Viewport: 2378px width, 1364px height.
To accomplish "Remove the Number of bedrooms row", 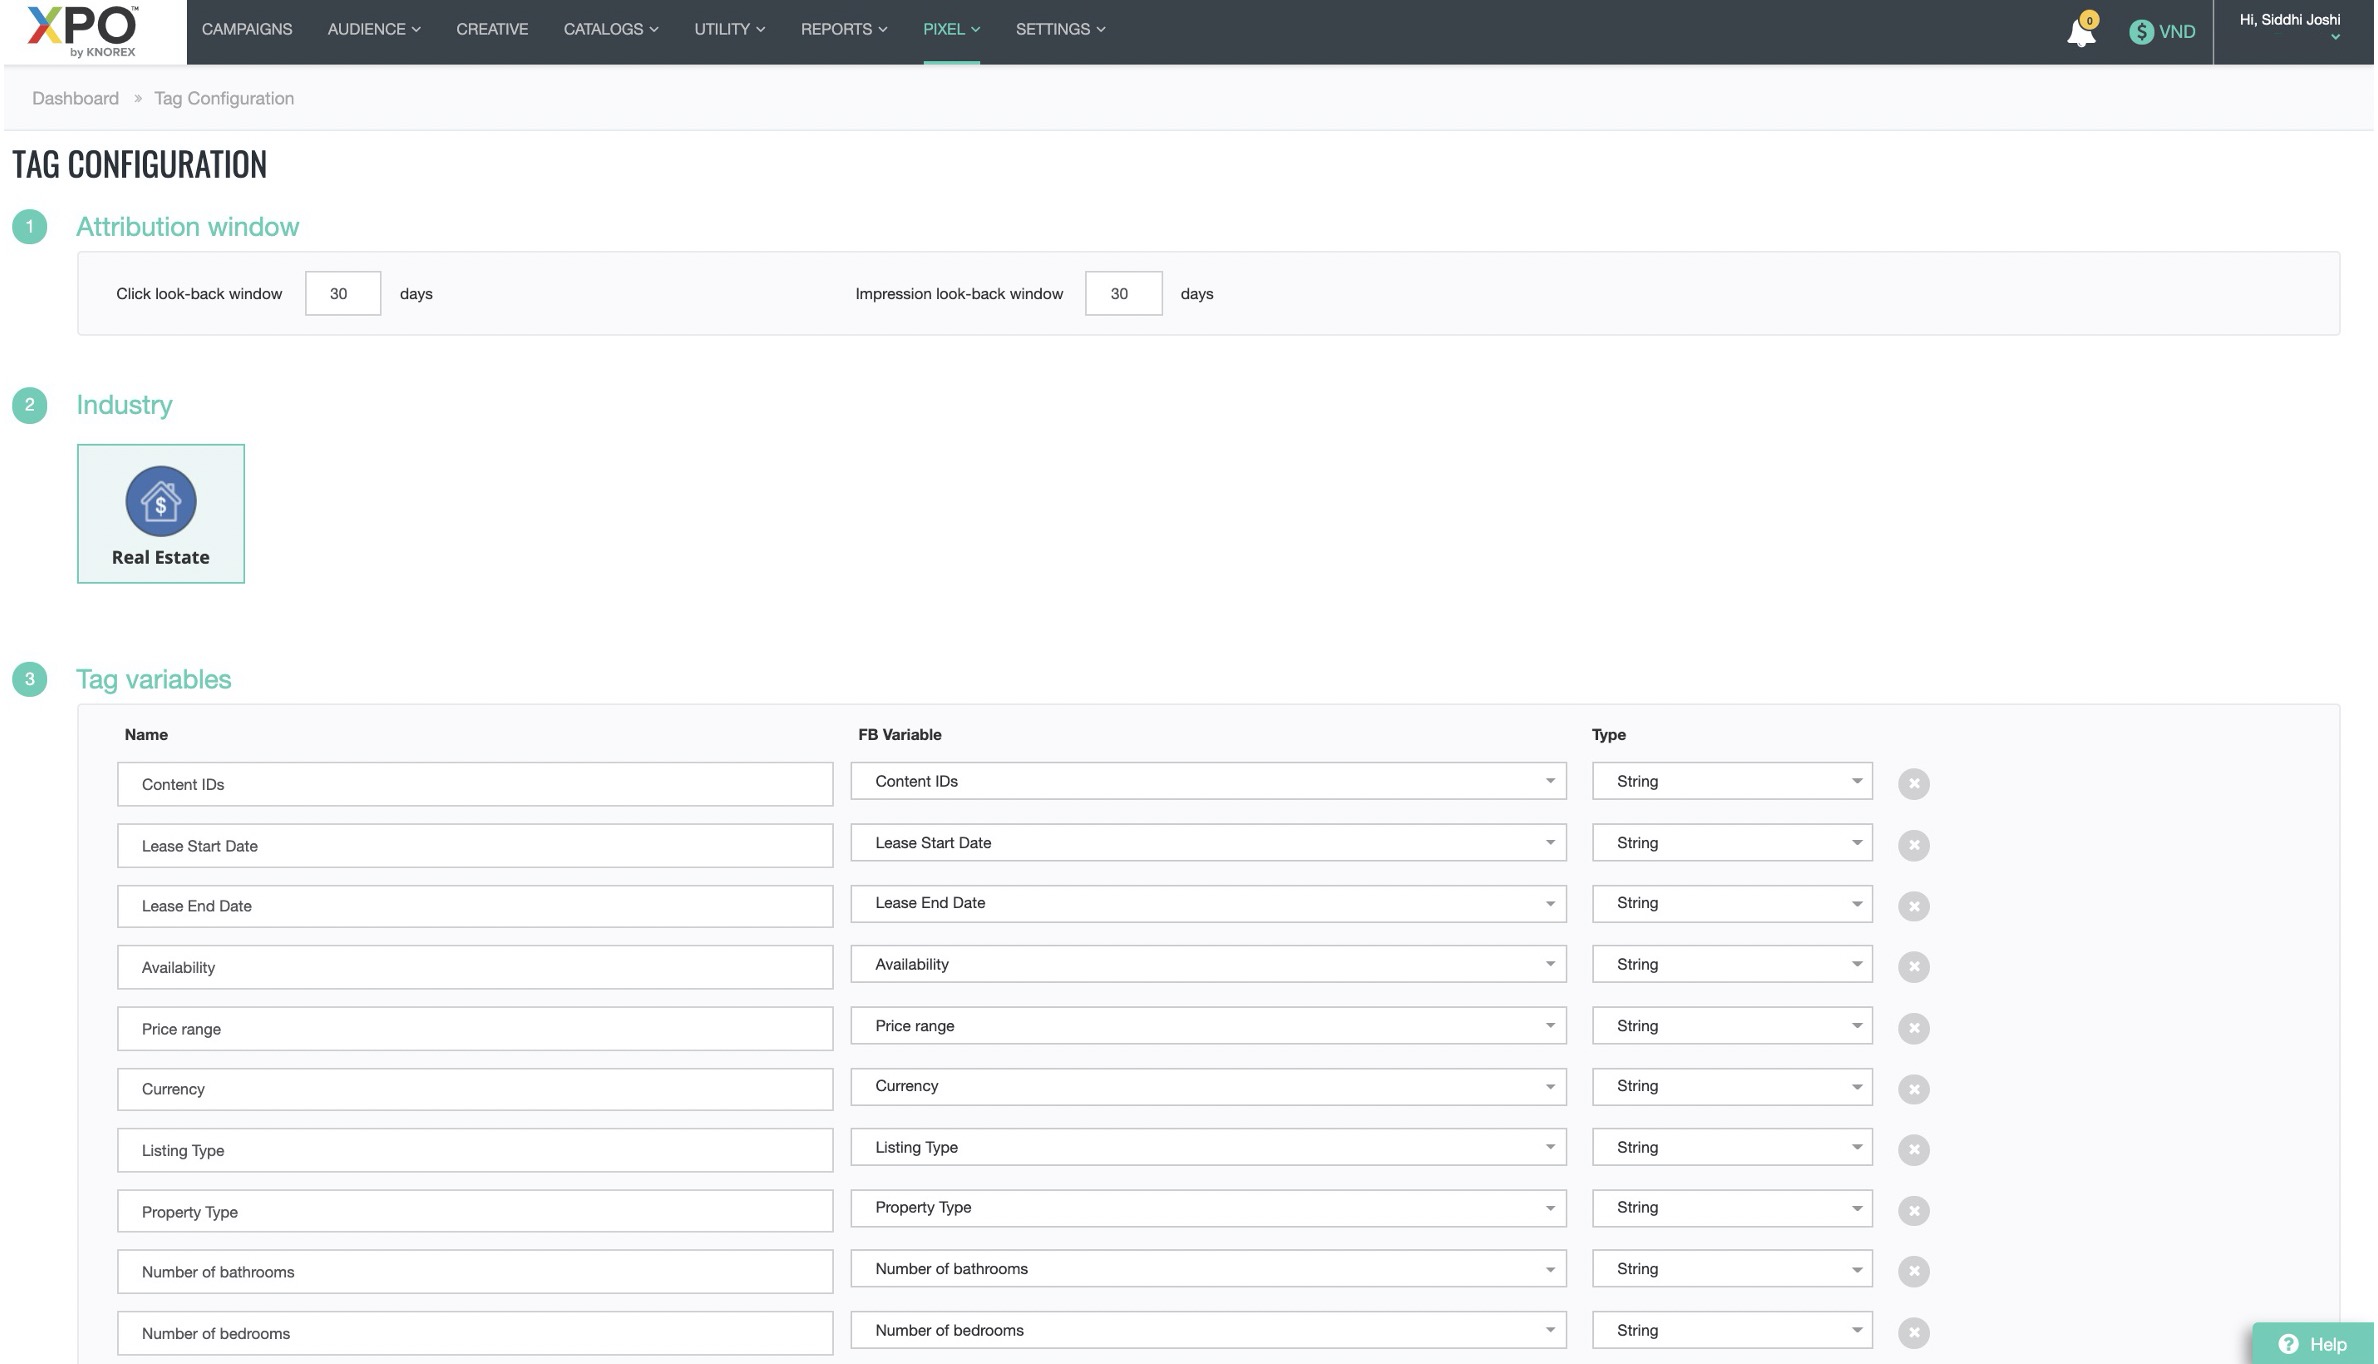I will pyautogui.click(x=1913, y=1333).
